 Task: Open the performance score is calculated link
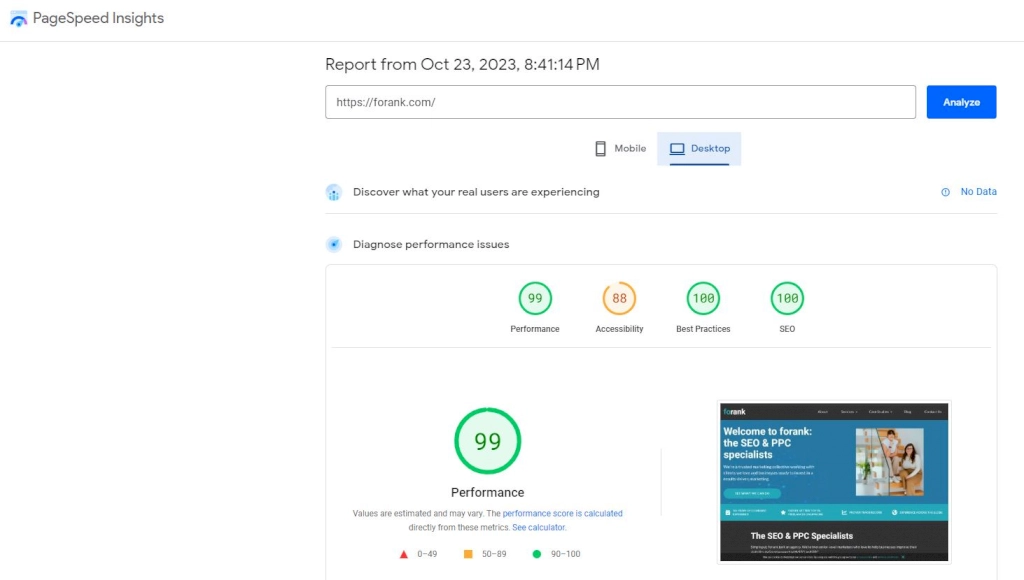tap(562, 513)
